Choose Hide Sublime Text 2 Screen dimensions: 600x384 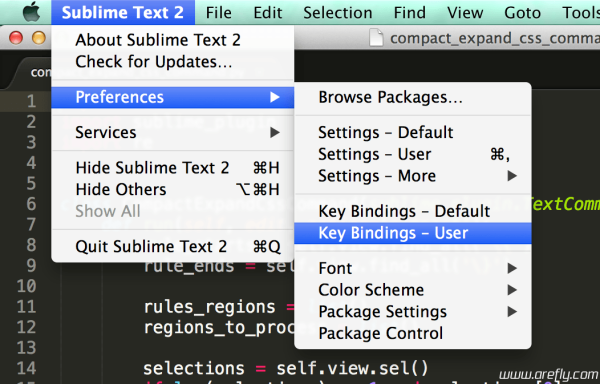point(173,168)
